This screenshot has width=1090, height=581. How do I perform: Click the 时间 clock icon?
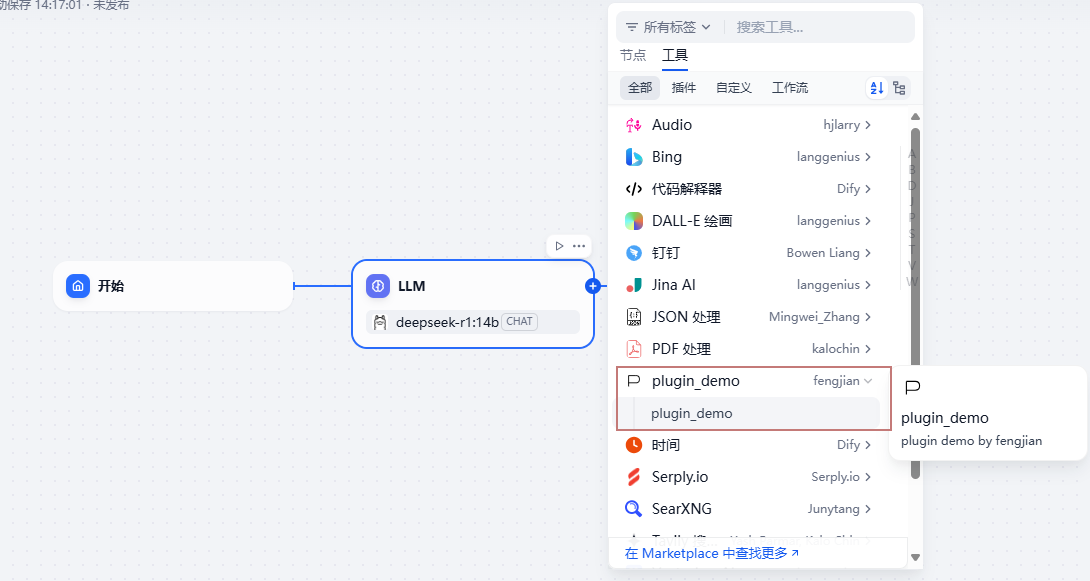[x=633, y=445]
